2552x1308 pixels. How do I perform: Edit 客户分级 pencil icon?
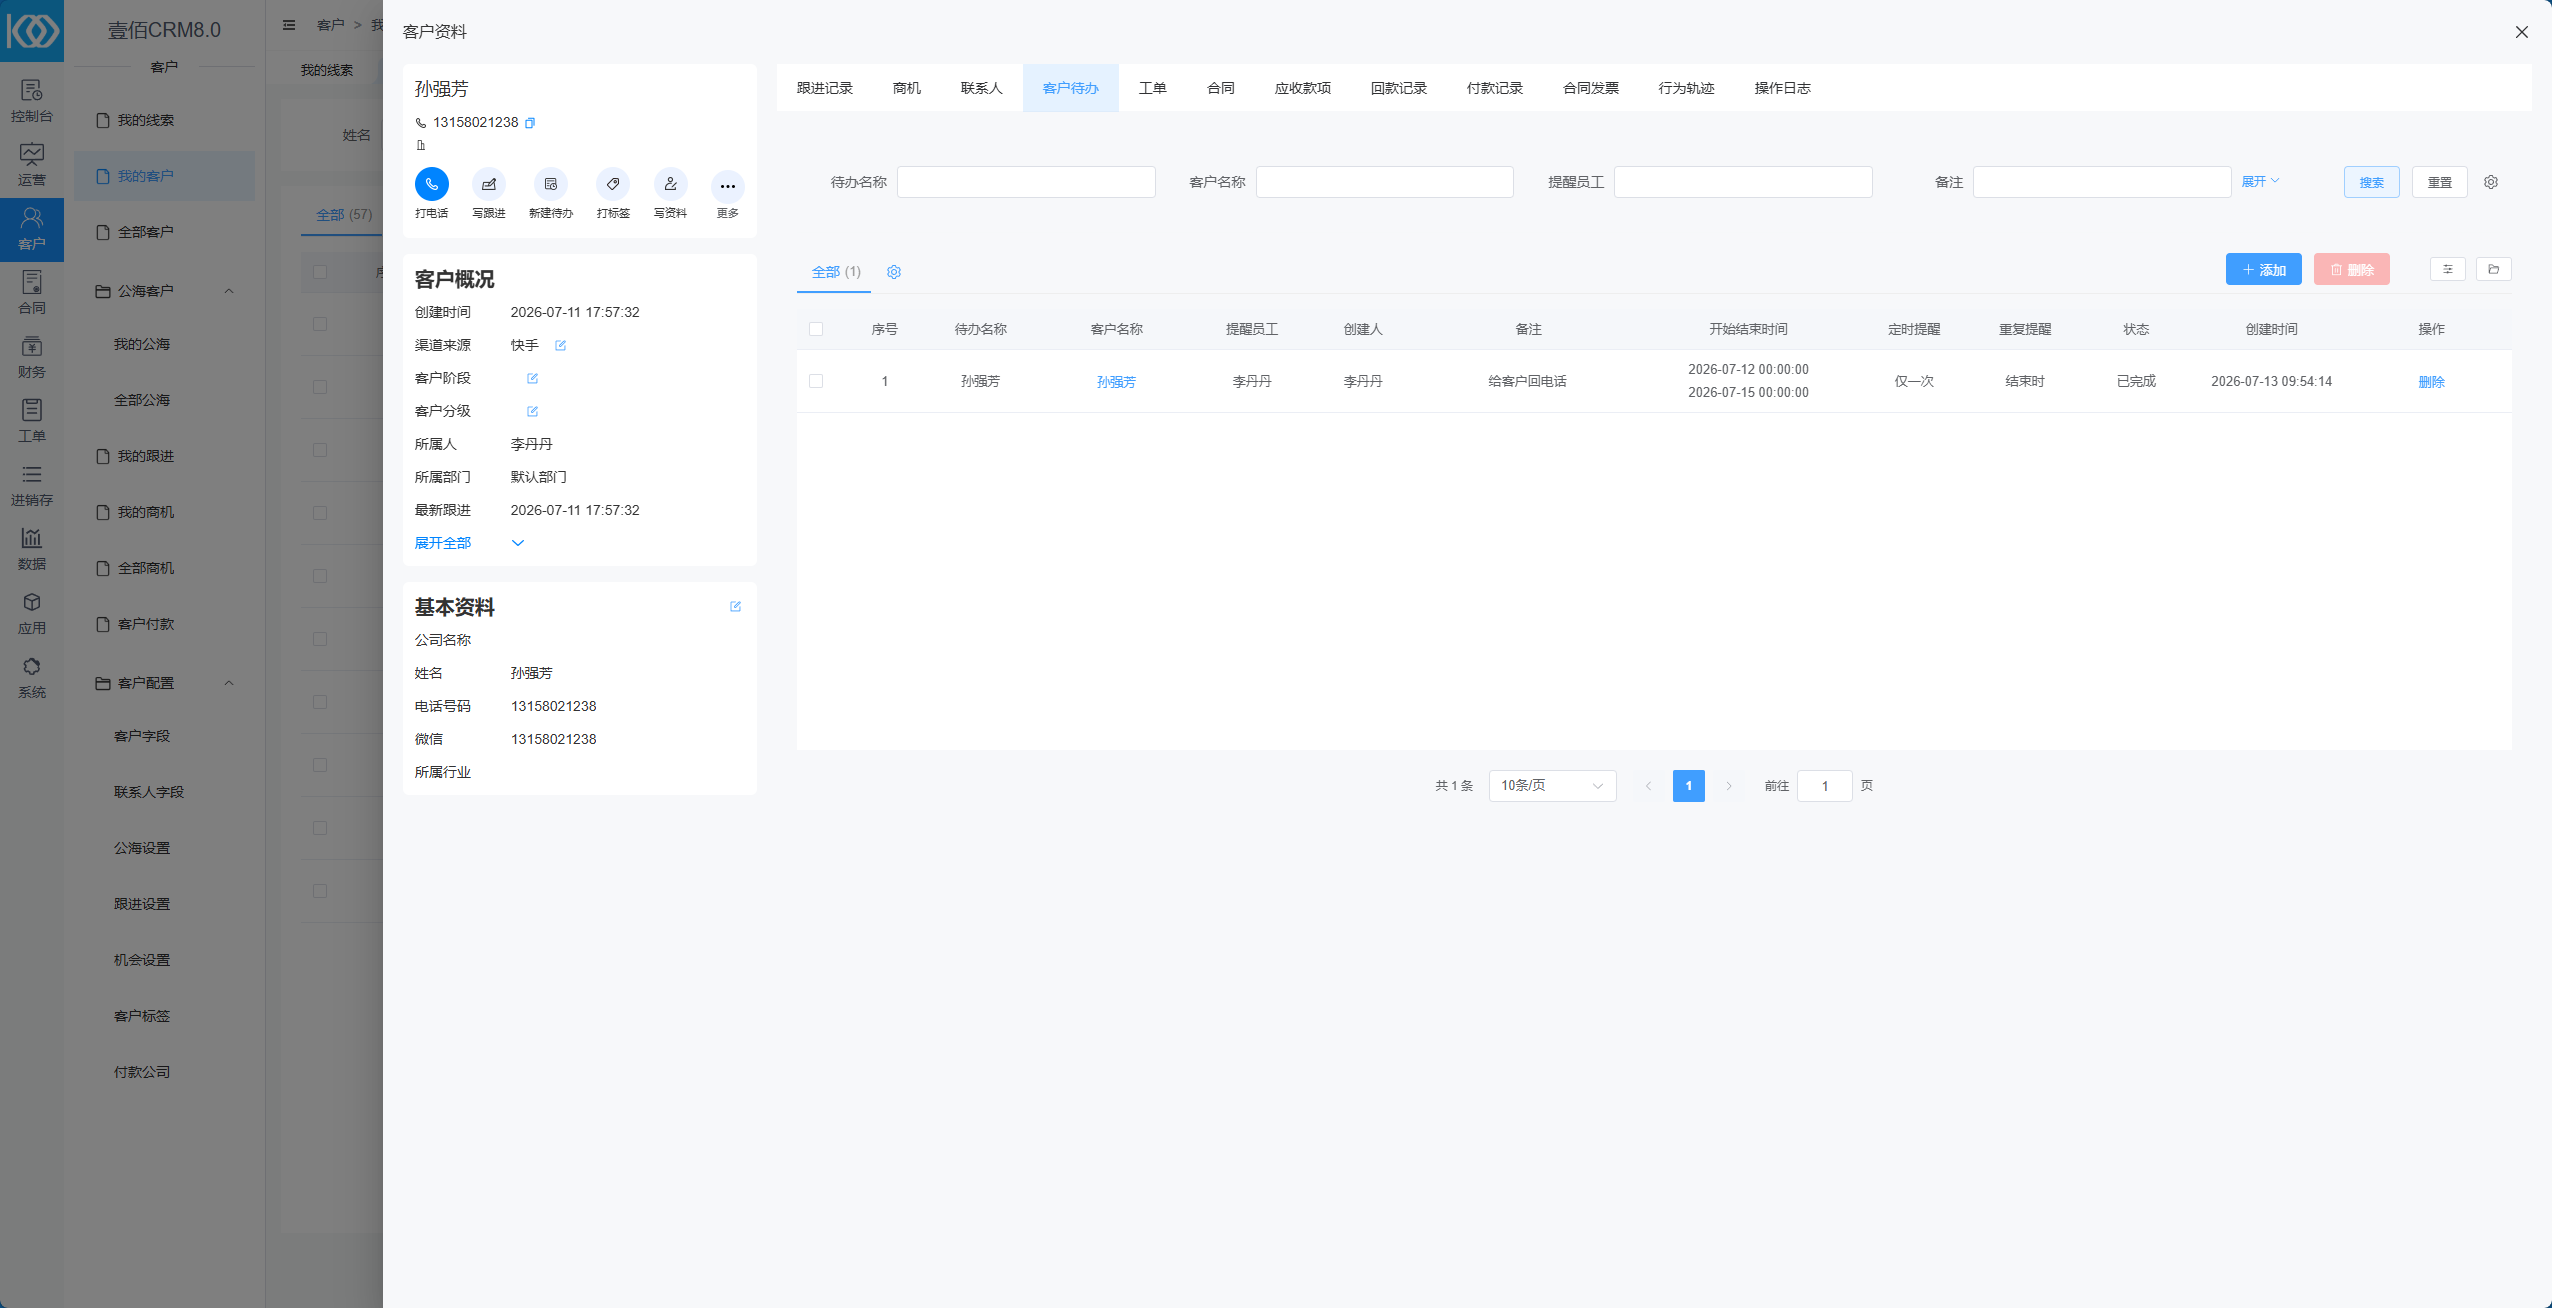click(533, 411)
